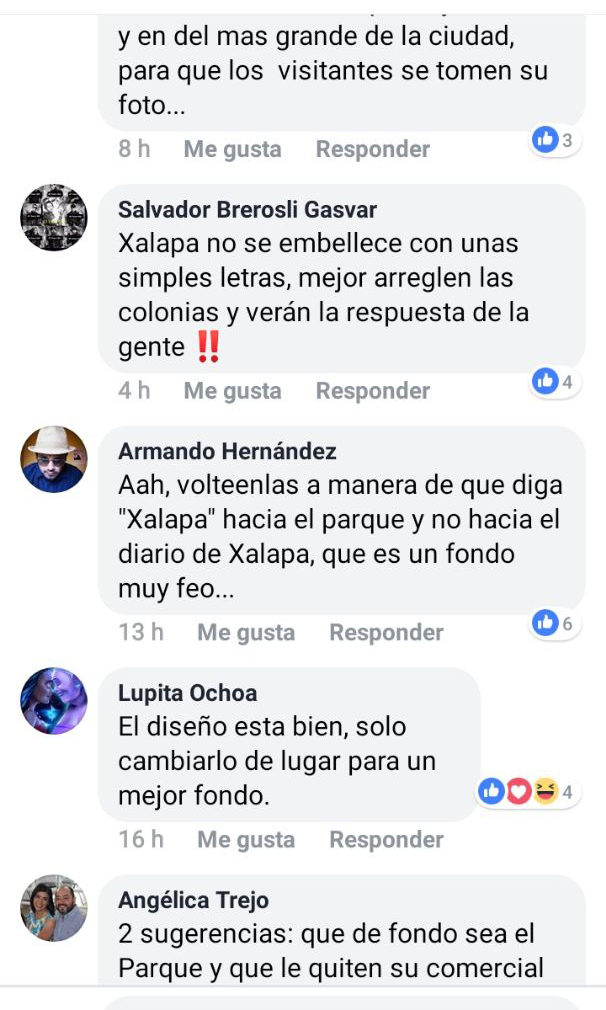Open Salvador Brerosli Gasvar's profile picture

[x=54, y=217]
